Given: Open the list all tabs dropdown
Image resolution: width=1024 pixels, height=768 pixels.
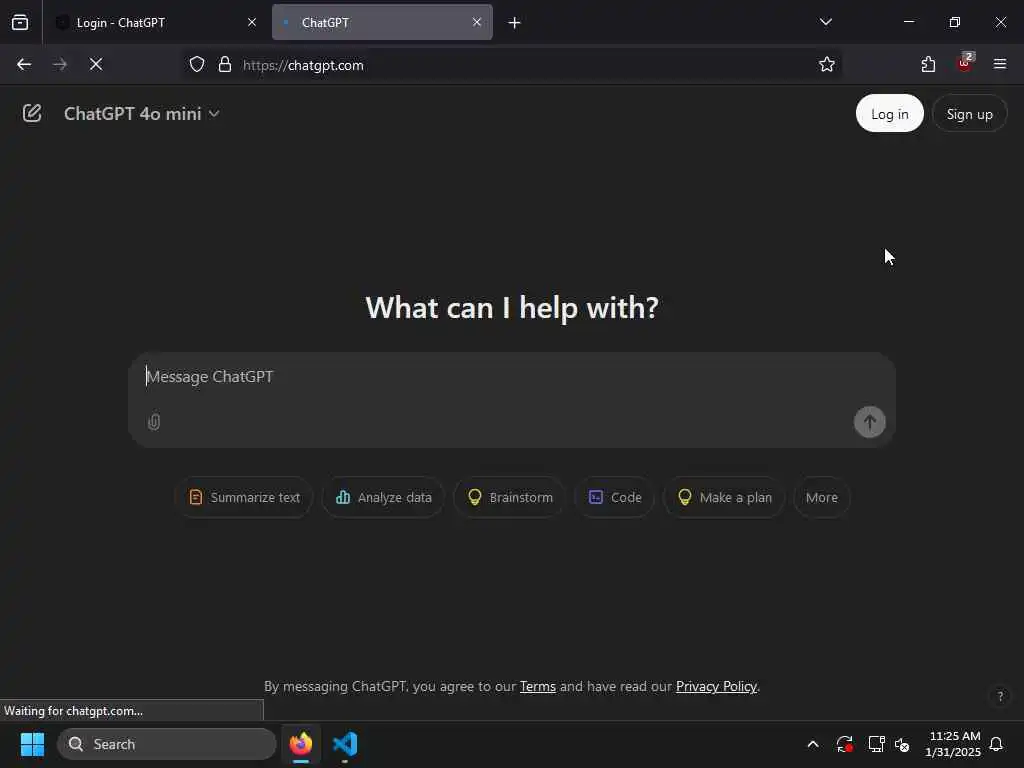Looking at the screenshot, I should coord(825,22).
